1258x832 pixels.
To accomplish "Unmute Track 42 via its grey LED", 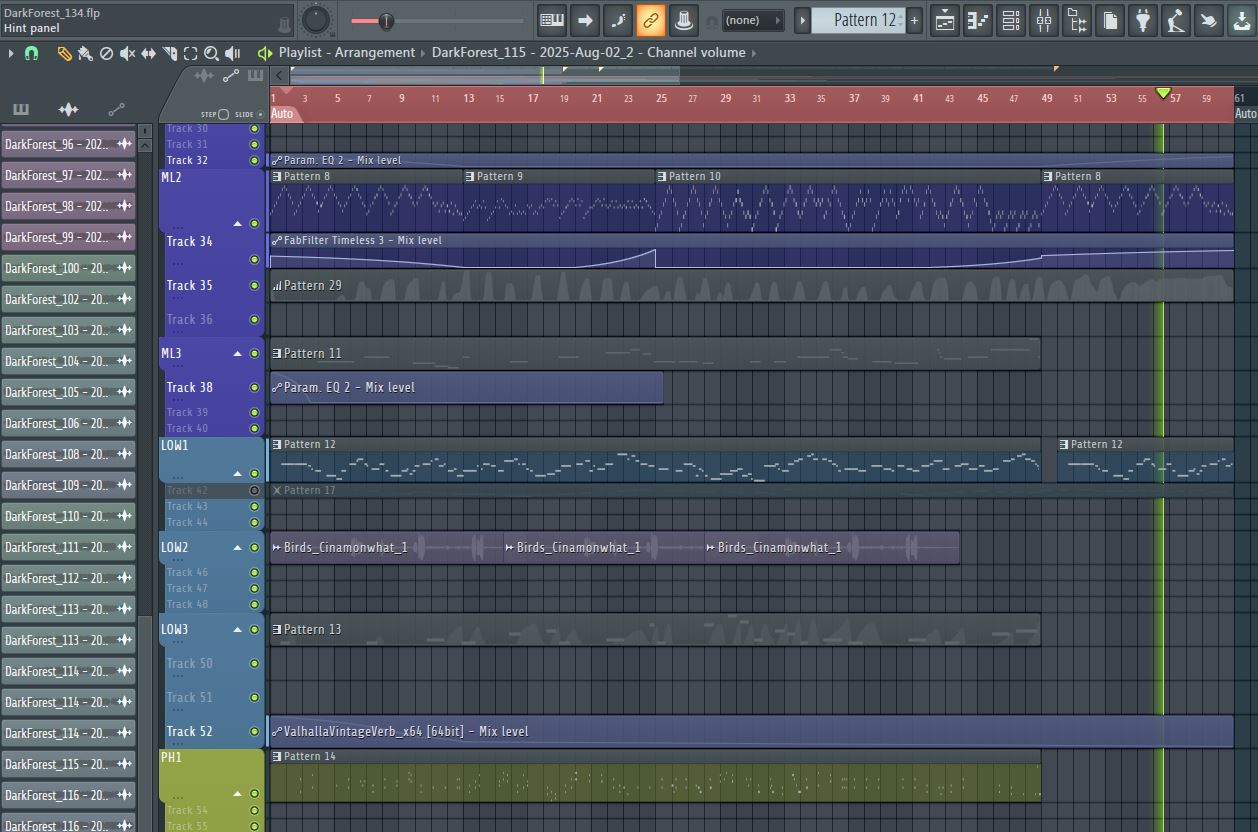I will [x=254, y=490].
